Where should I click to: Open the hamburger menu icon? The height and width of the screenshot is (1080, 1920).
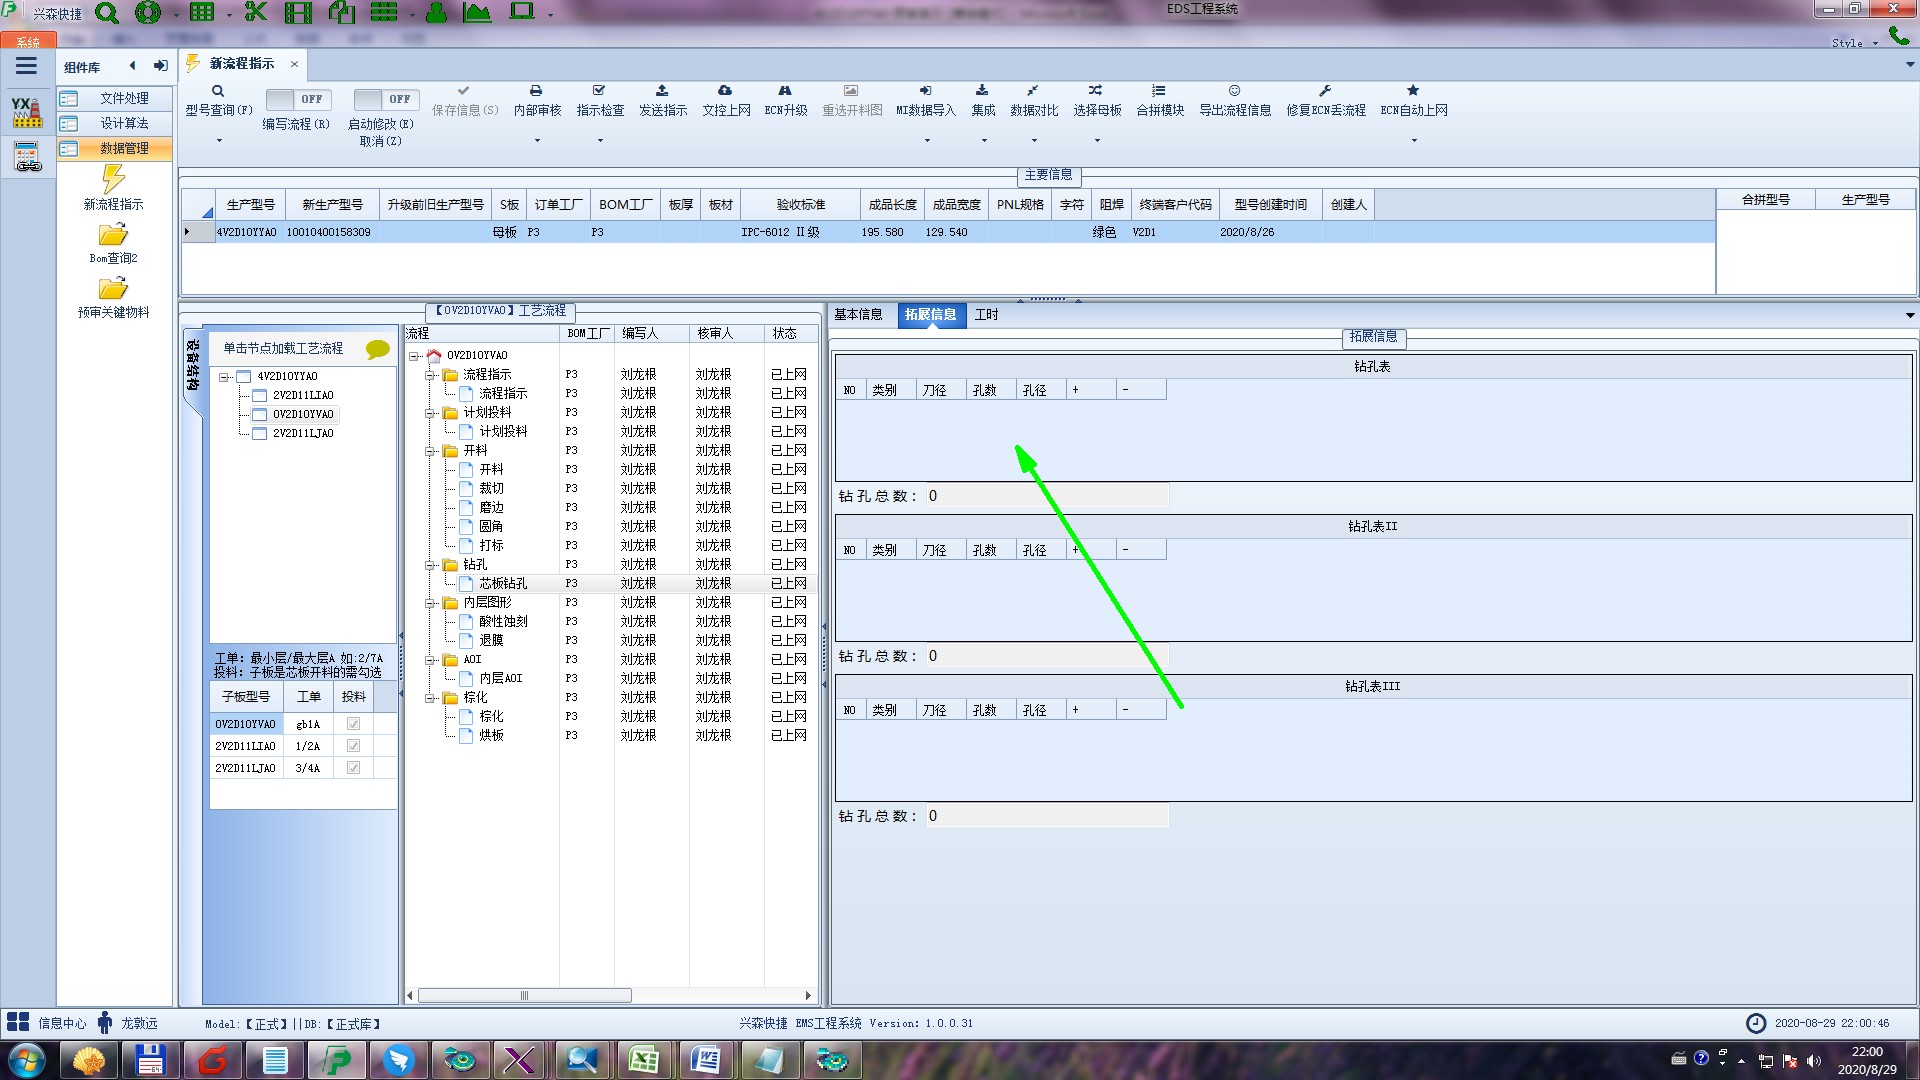(26, 66)
